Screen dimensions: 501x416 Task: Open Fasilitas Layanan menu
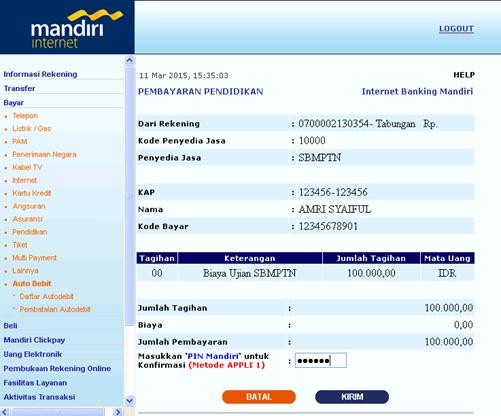tap(35, 383)
